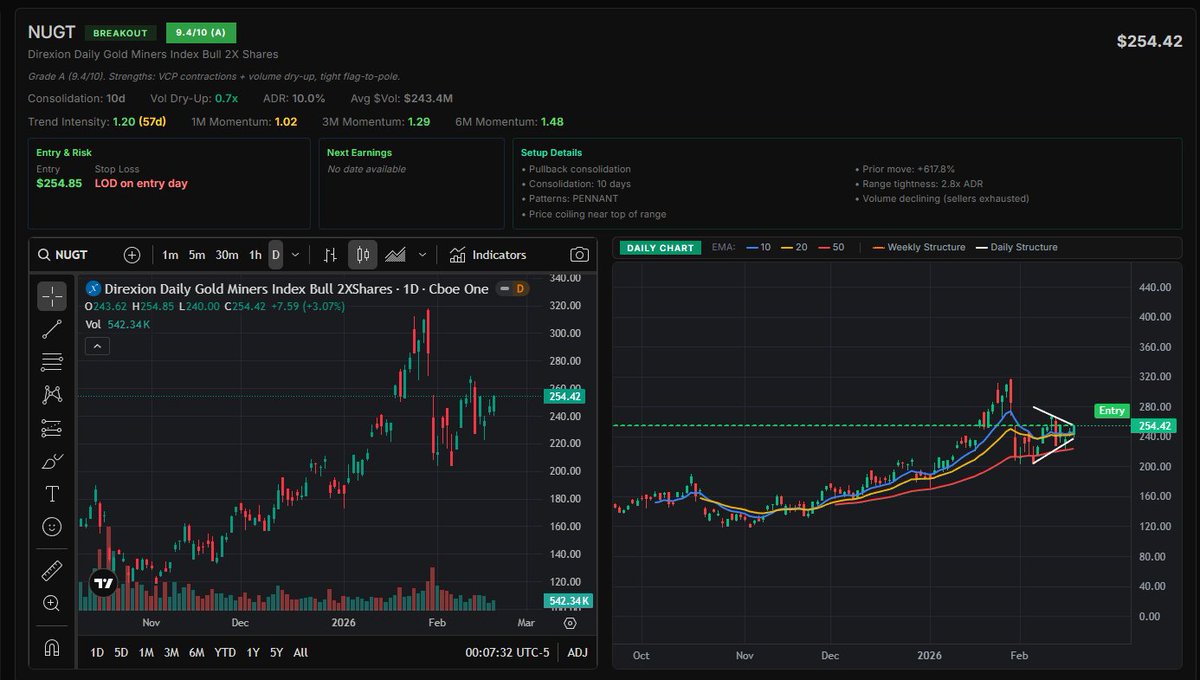1200x680 pixels.
Task: Click the 9.4/10 (A) grade badge
Action: point(201,33)
